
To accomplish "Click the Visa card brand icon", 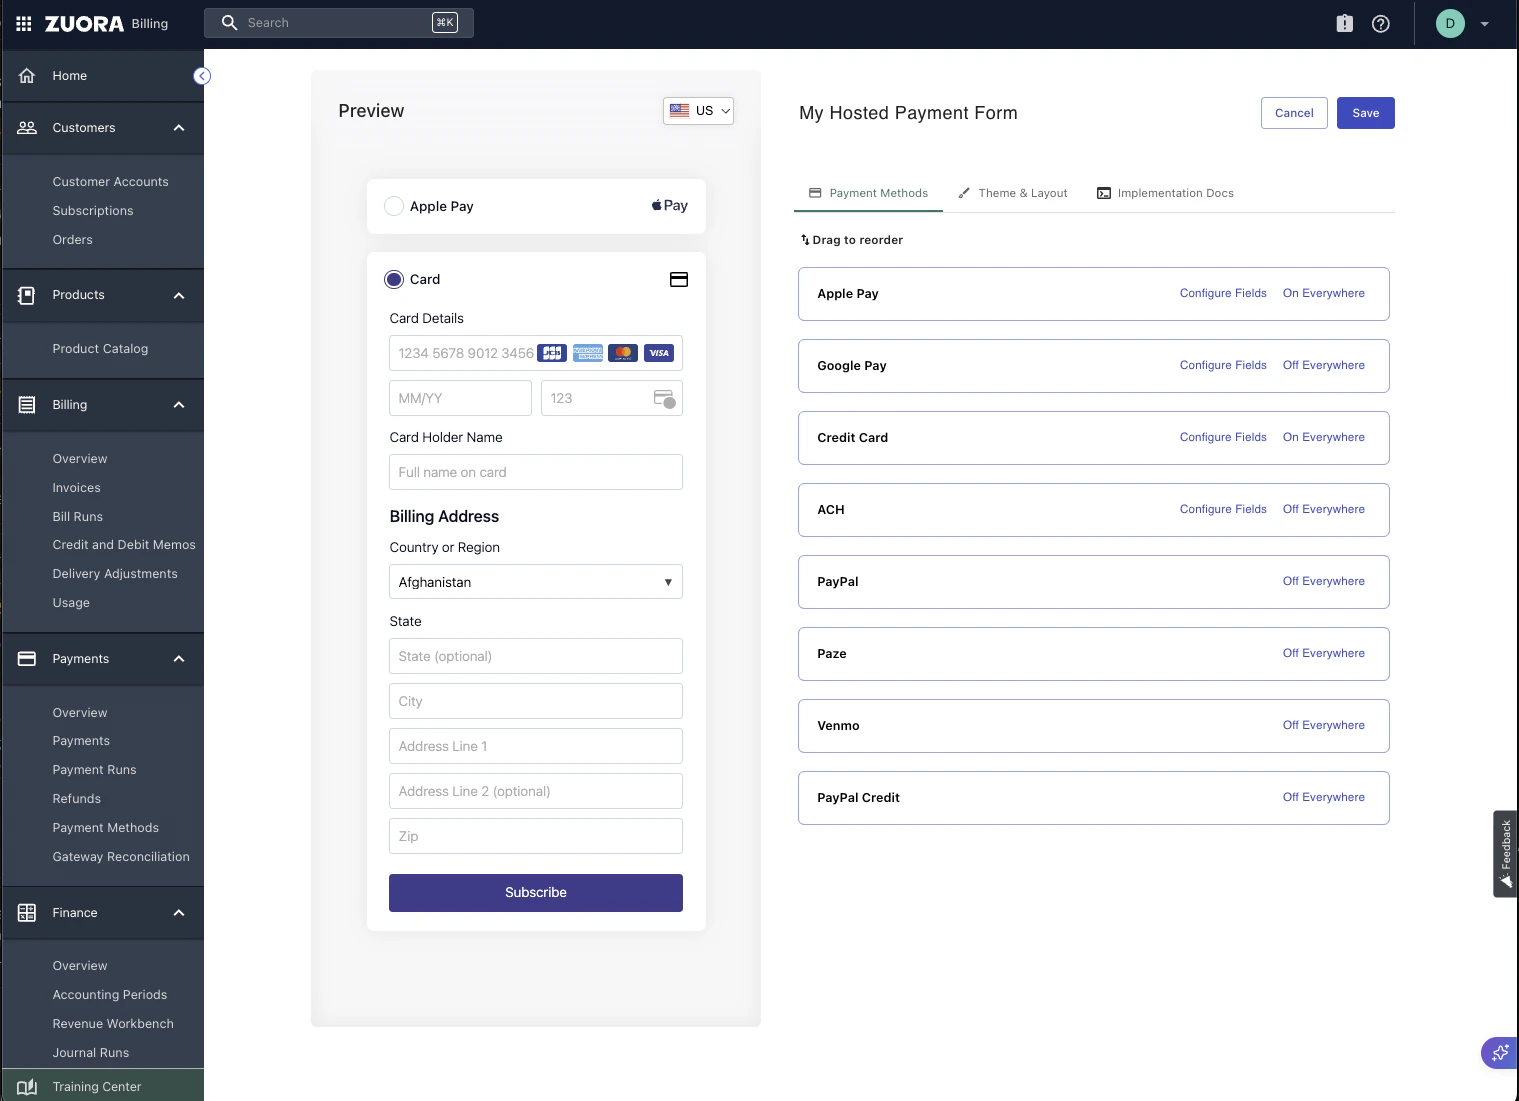I will pos(659,353).
